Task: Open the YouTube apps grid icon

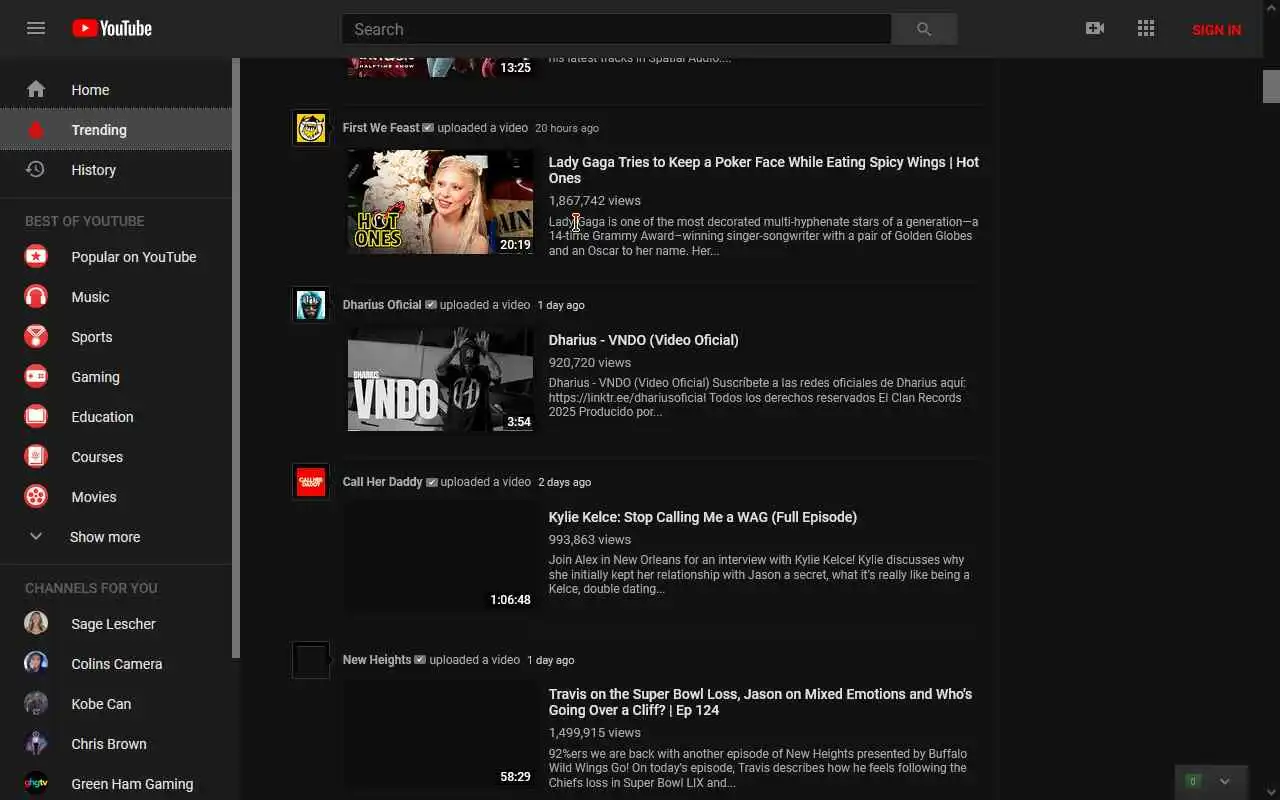Action: pos(1146,29)
